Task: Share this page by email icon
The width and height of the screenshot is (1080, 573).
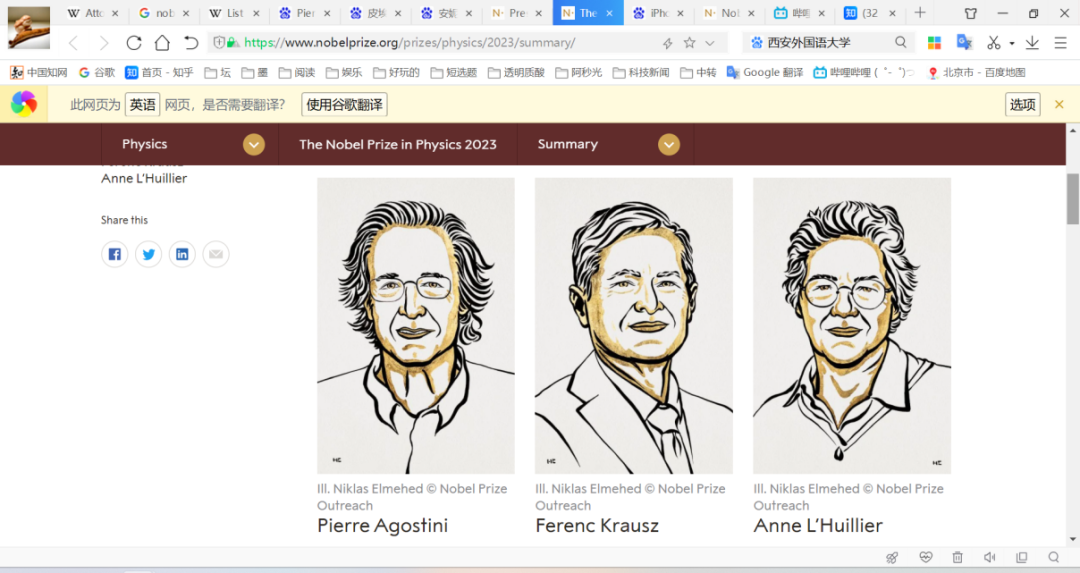Action: point(216,254)
